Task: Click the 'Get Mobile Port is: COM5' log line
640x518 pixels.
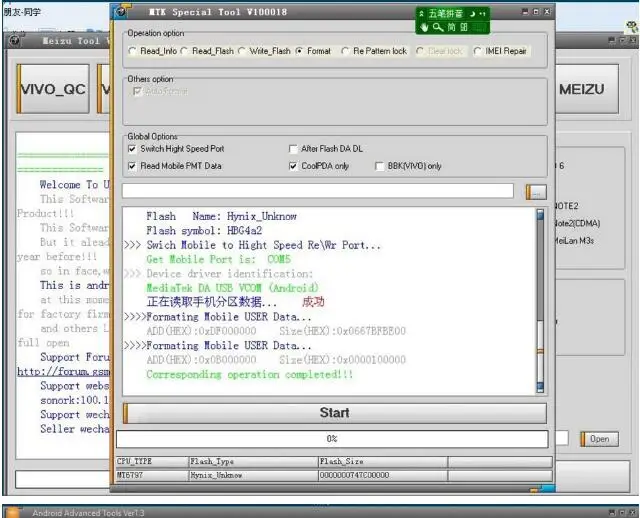Action: (x=218, y=259)
